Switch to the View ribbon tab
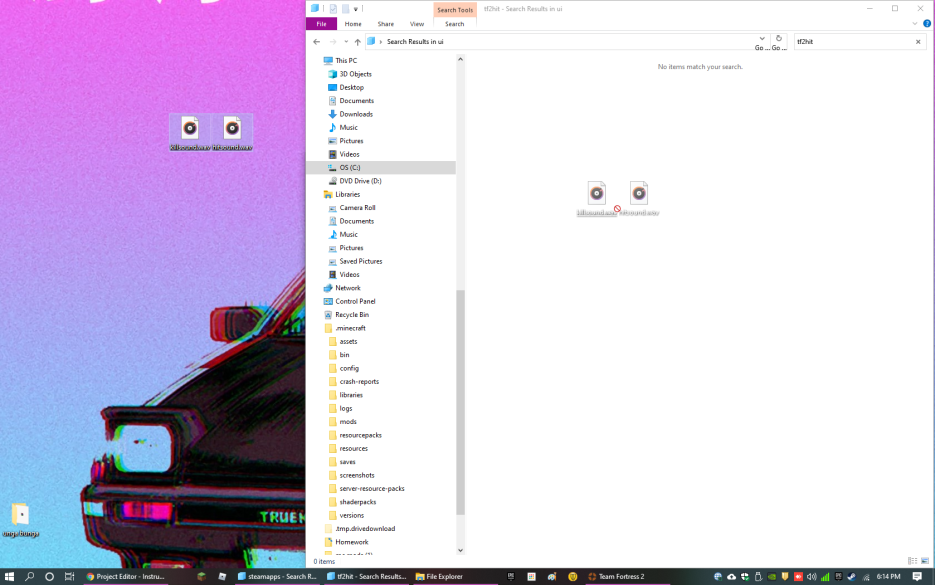 point(417,23)
